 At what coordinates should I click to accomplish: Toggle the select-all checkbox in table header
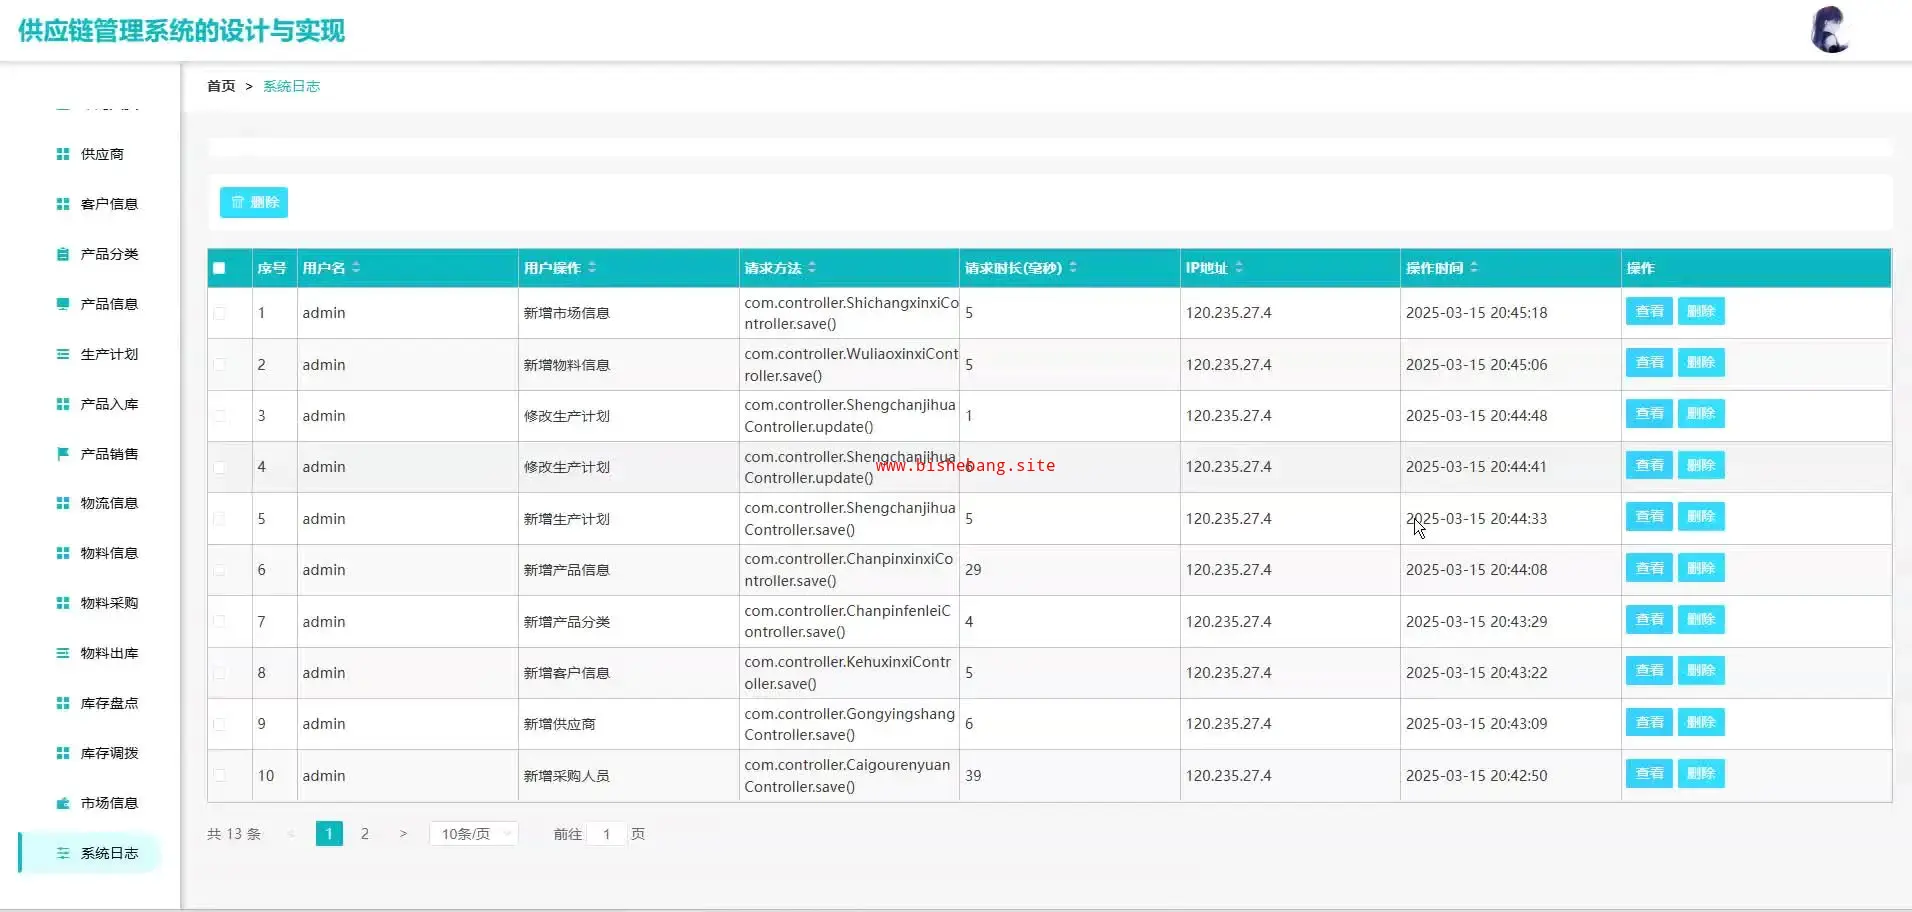[219, 268]
